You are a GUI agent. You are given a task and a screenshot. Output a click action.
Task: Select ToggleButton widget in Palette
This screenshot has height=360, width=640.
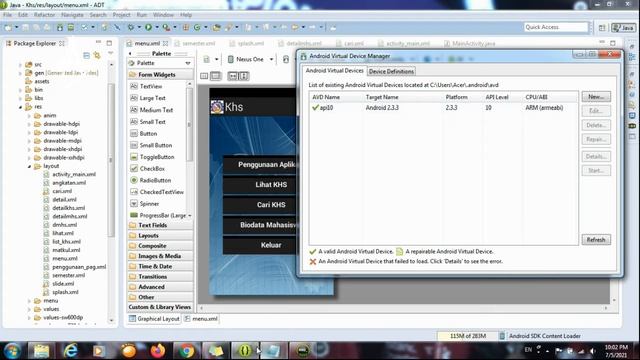click(157, 157)
